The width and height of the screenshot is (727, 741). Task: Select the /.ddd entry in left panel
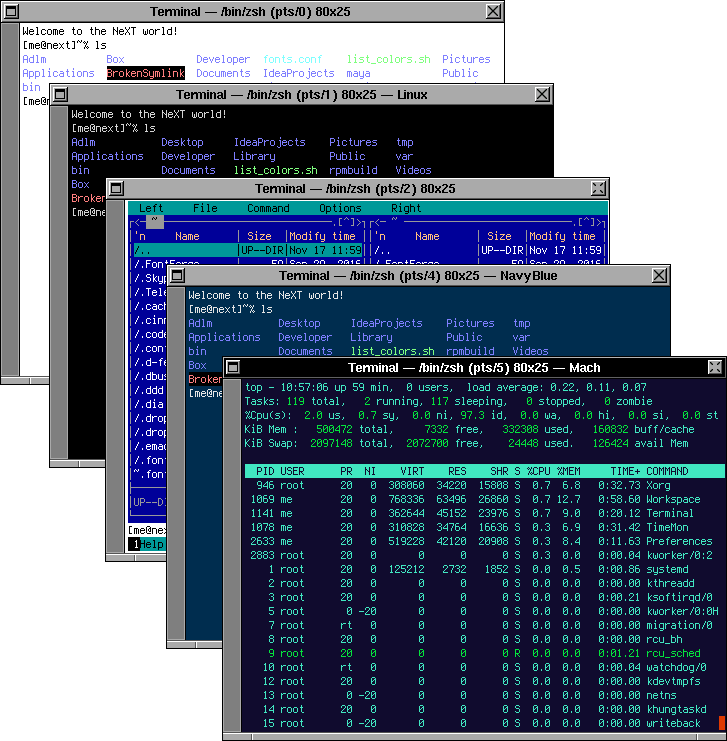click(149, 390)
